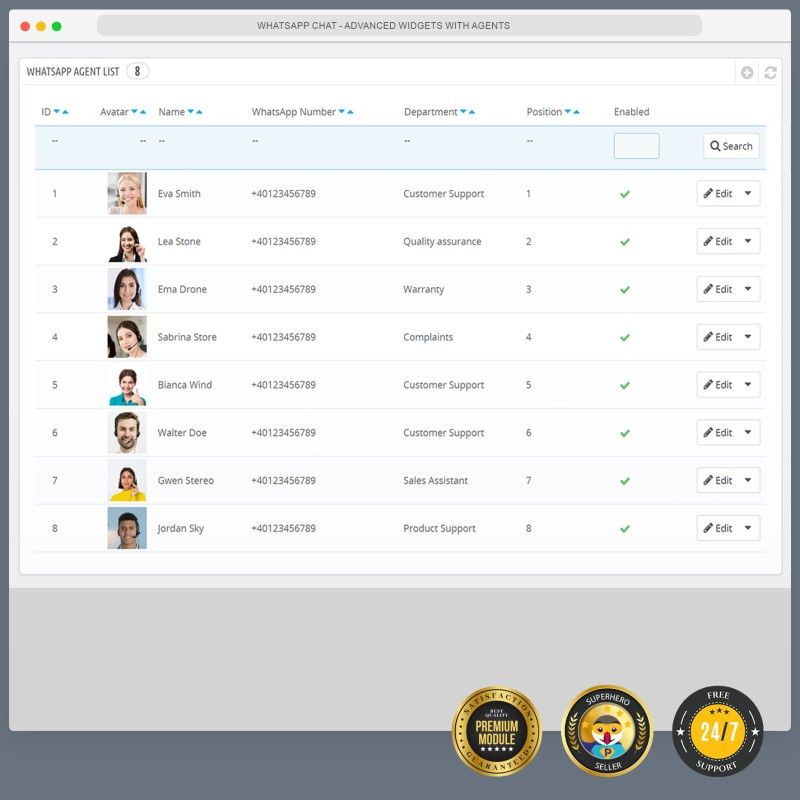Image resolution: width=800 pixels, height=800 pixels.
Task: Toggle enabled checkmark for Bianca Wind
Action: 624,385
